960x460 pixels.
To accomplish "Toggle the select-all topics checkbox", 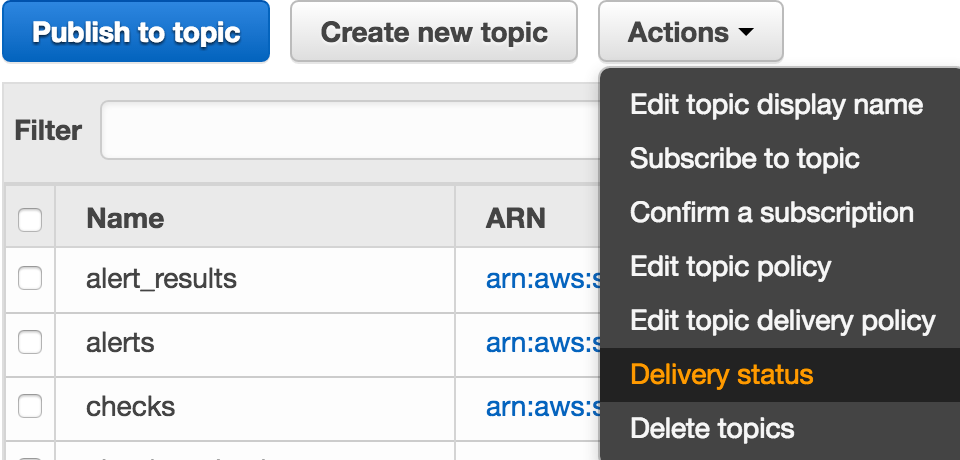I will pyautogui.click(x=30, y=219).
